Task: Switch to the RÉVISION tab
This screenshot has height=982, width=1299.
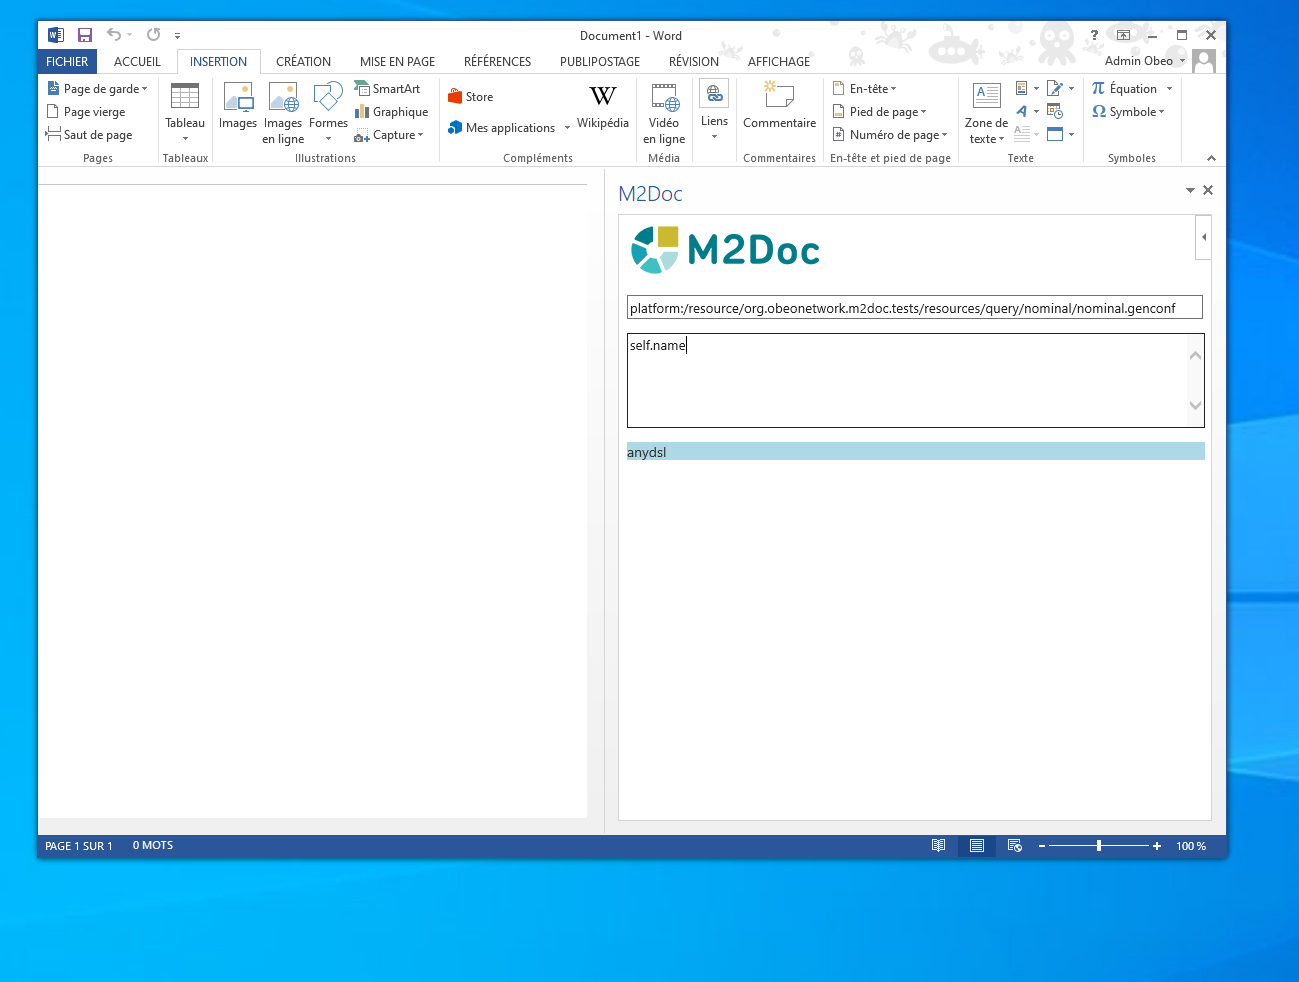Action: 694,62
